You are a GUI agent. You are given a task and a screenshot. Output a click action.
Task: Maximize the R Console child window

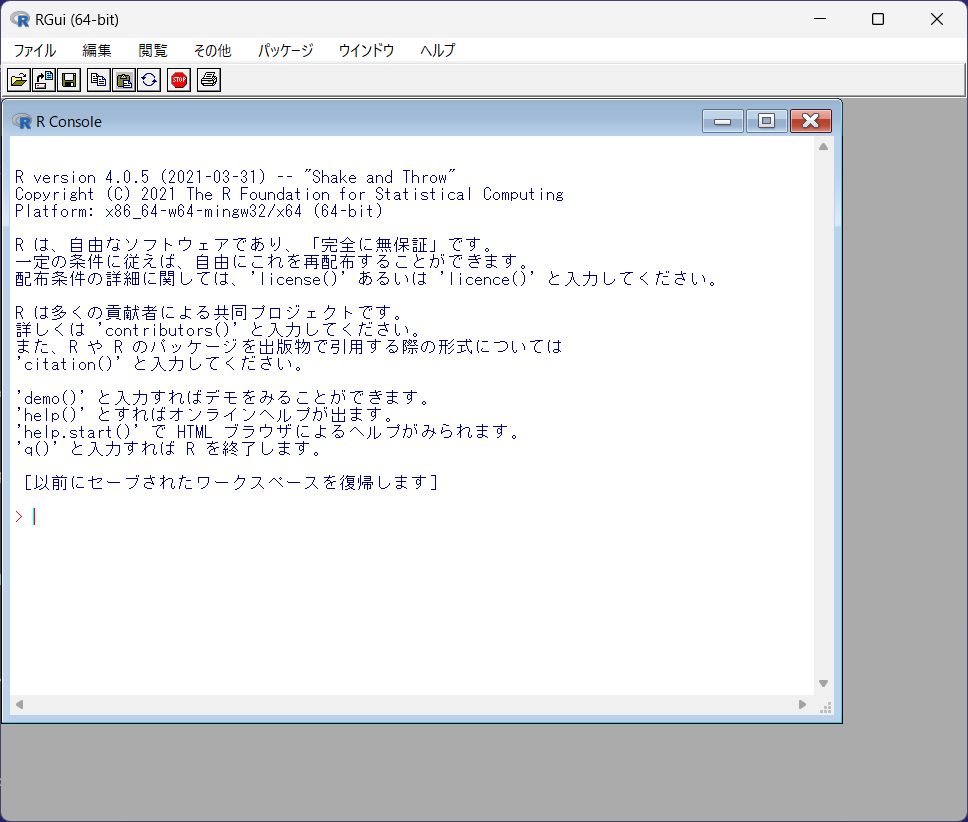tap(766, 121)
